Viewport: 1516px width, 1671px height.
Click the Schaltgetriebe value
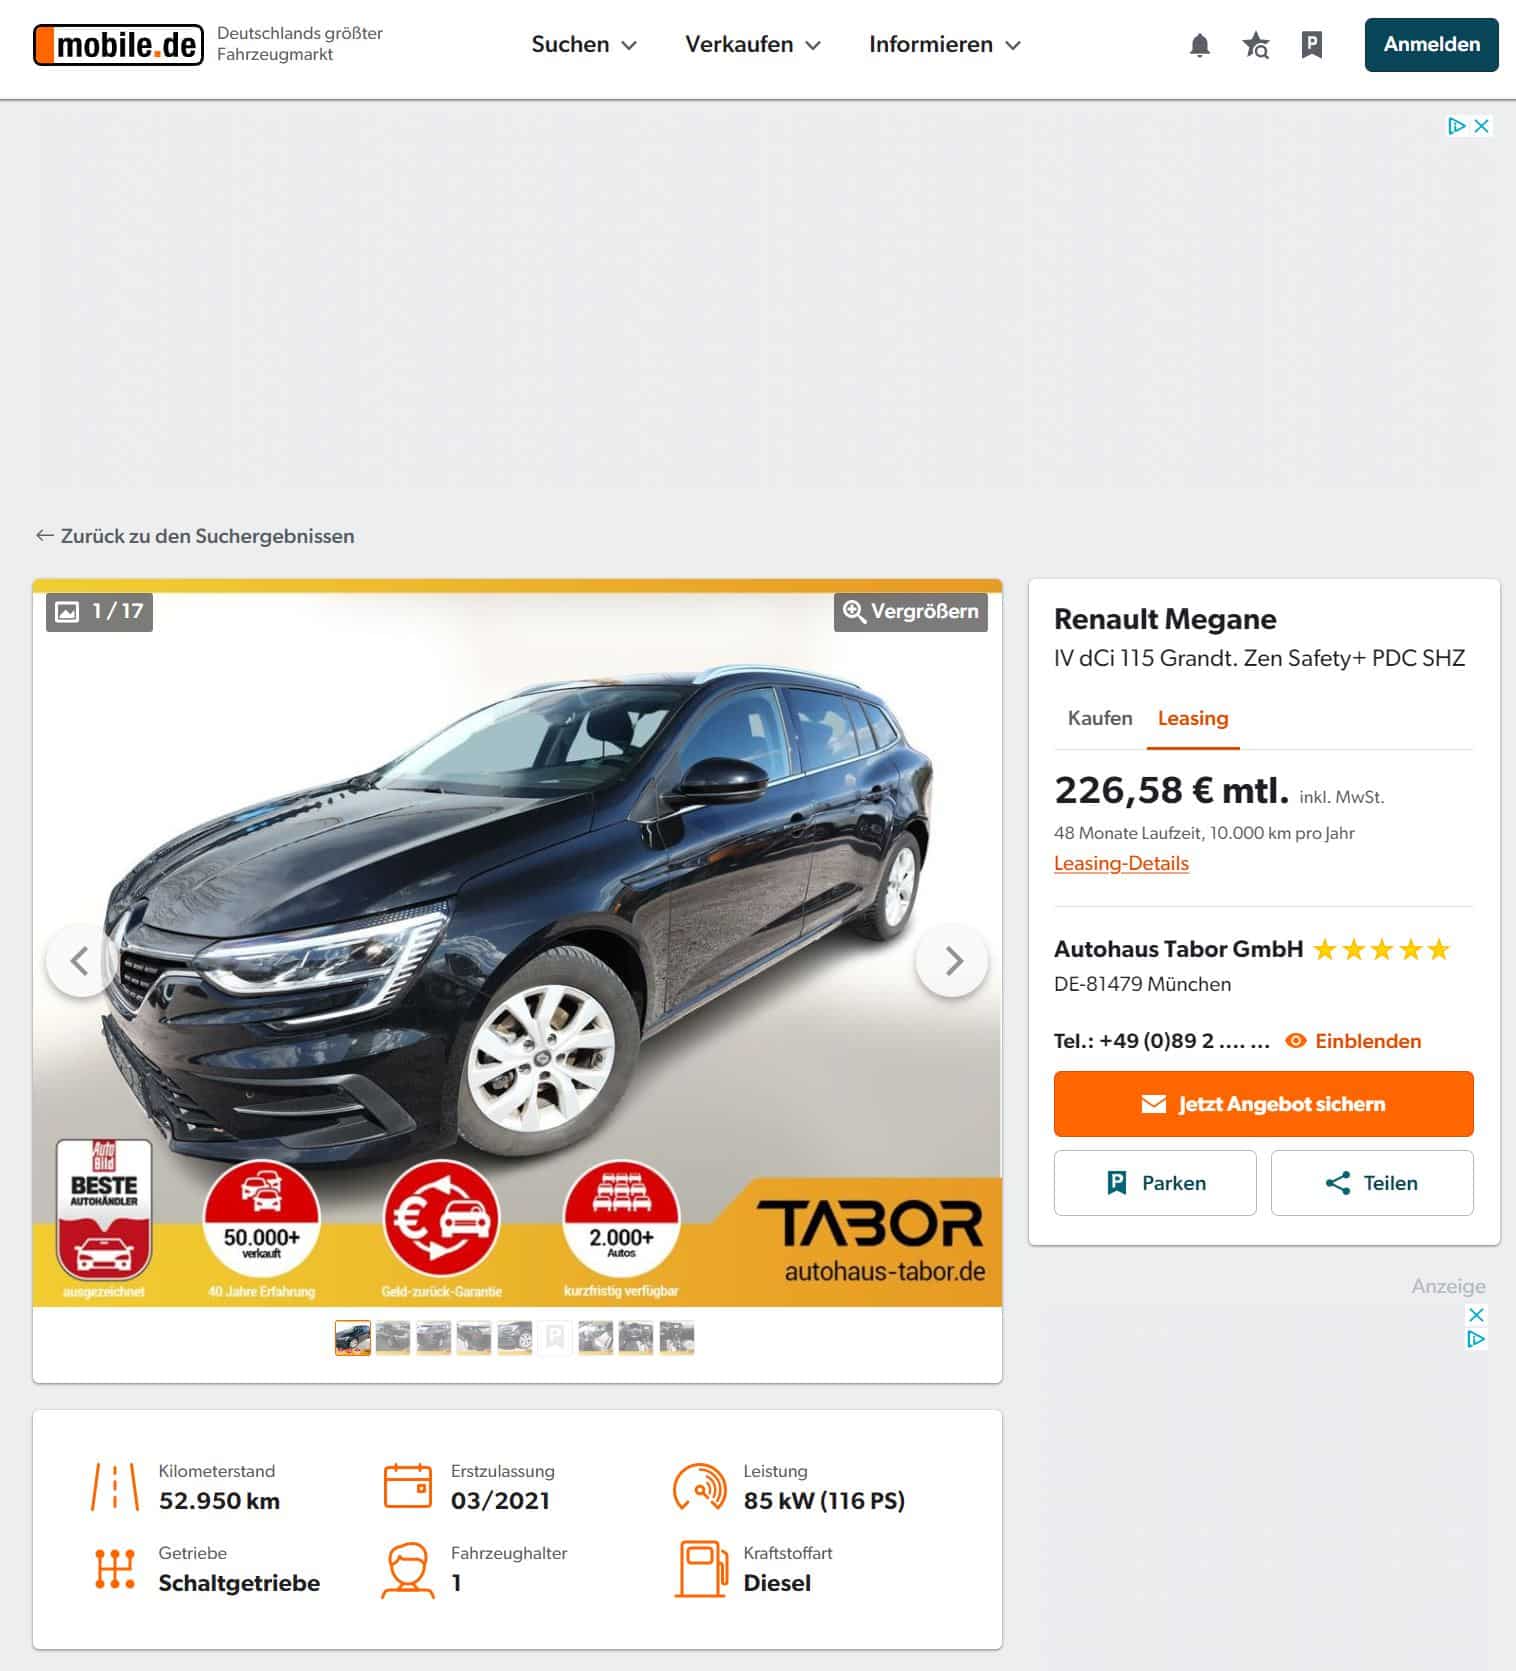tap(239, 1583)
